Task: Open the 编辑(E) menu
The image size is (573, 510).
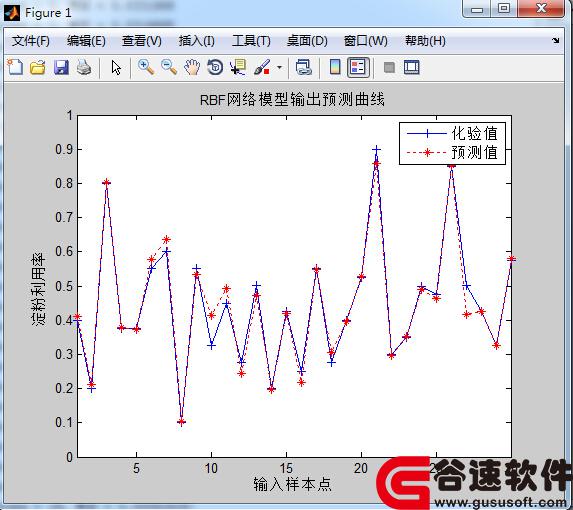Action: 86,41
